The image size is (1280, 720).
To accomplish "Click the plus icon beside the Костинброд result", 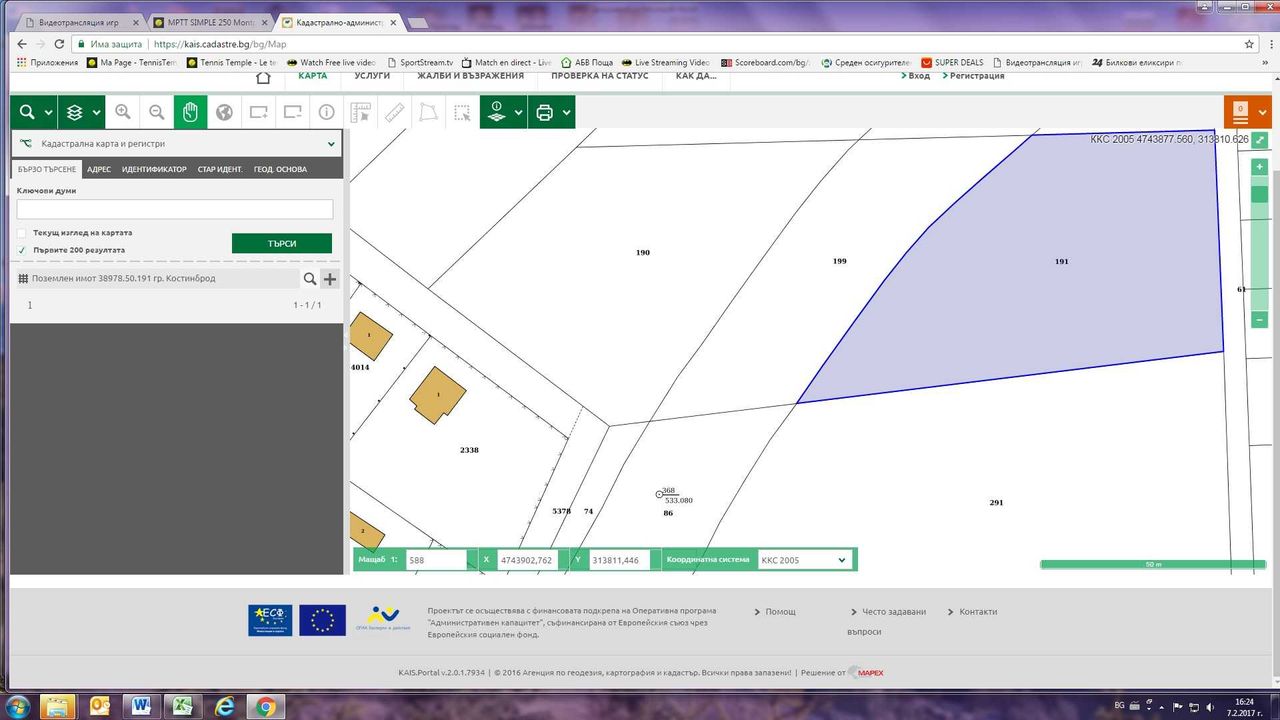I will pyautogui.click(x=330, y=279).
